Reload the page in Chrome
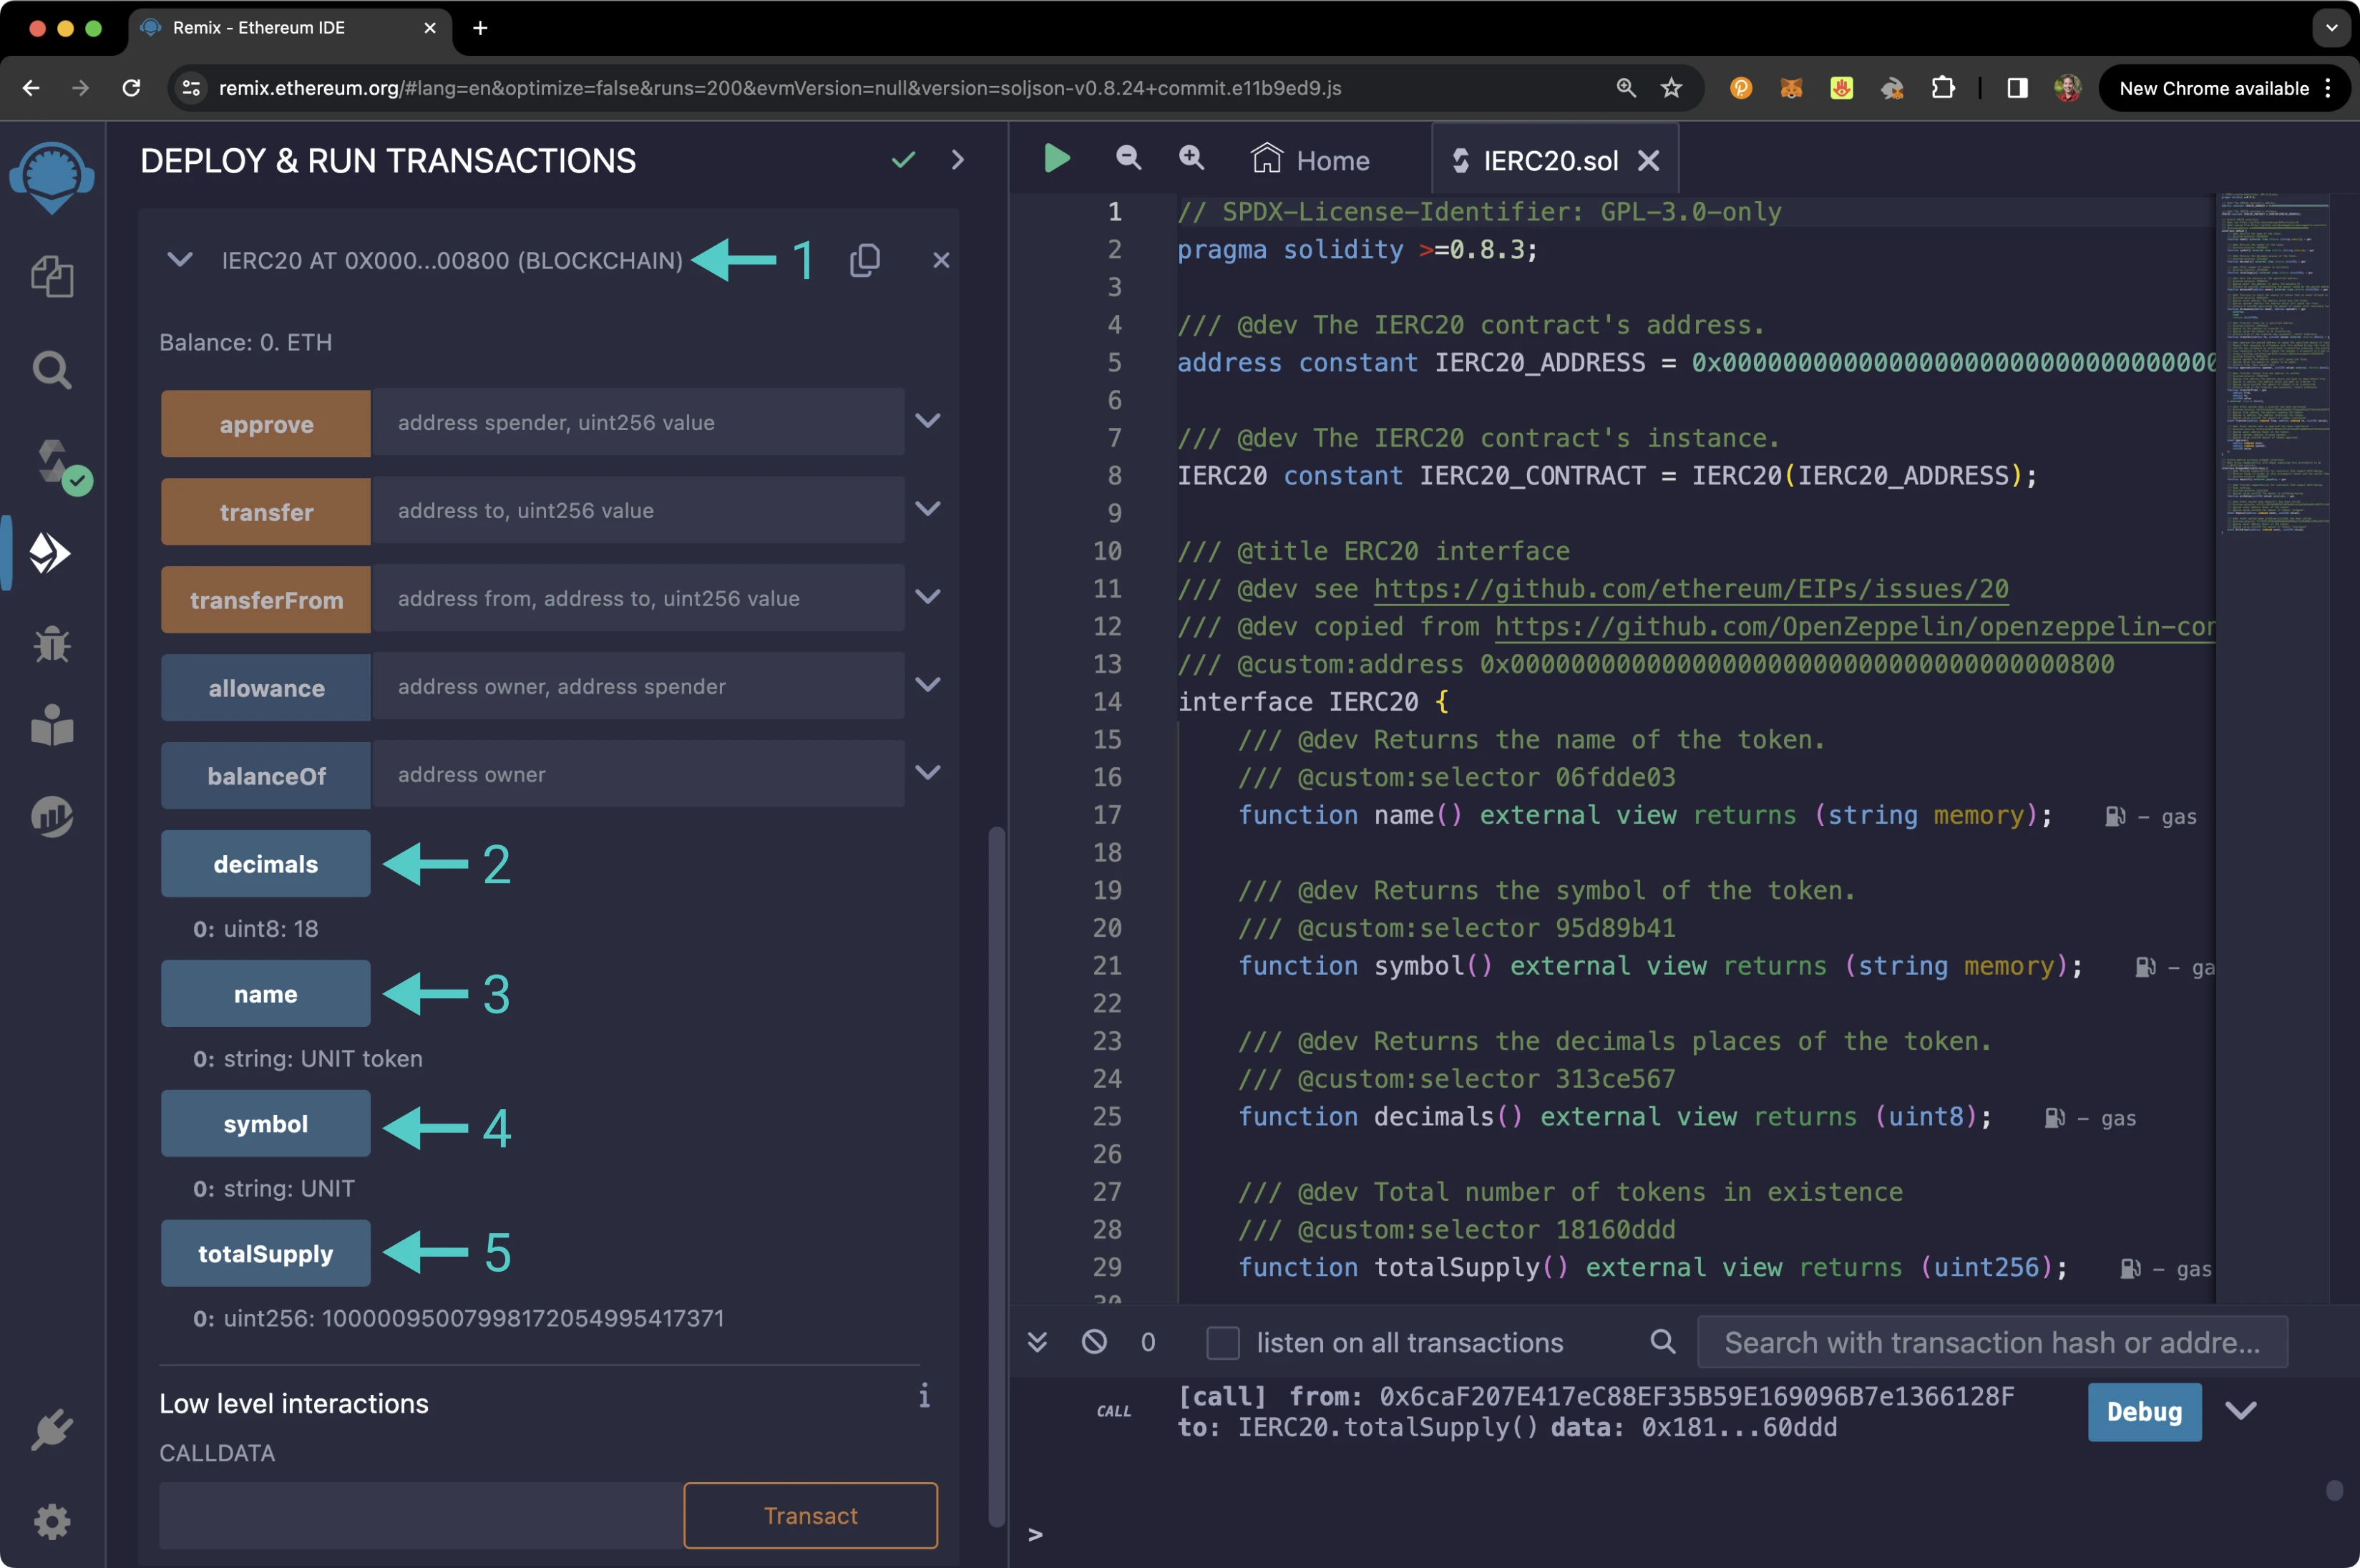Image resolution: width=2360 pixels, height=1568 pixels. (x=131, y=88)
